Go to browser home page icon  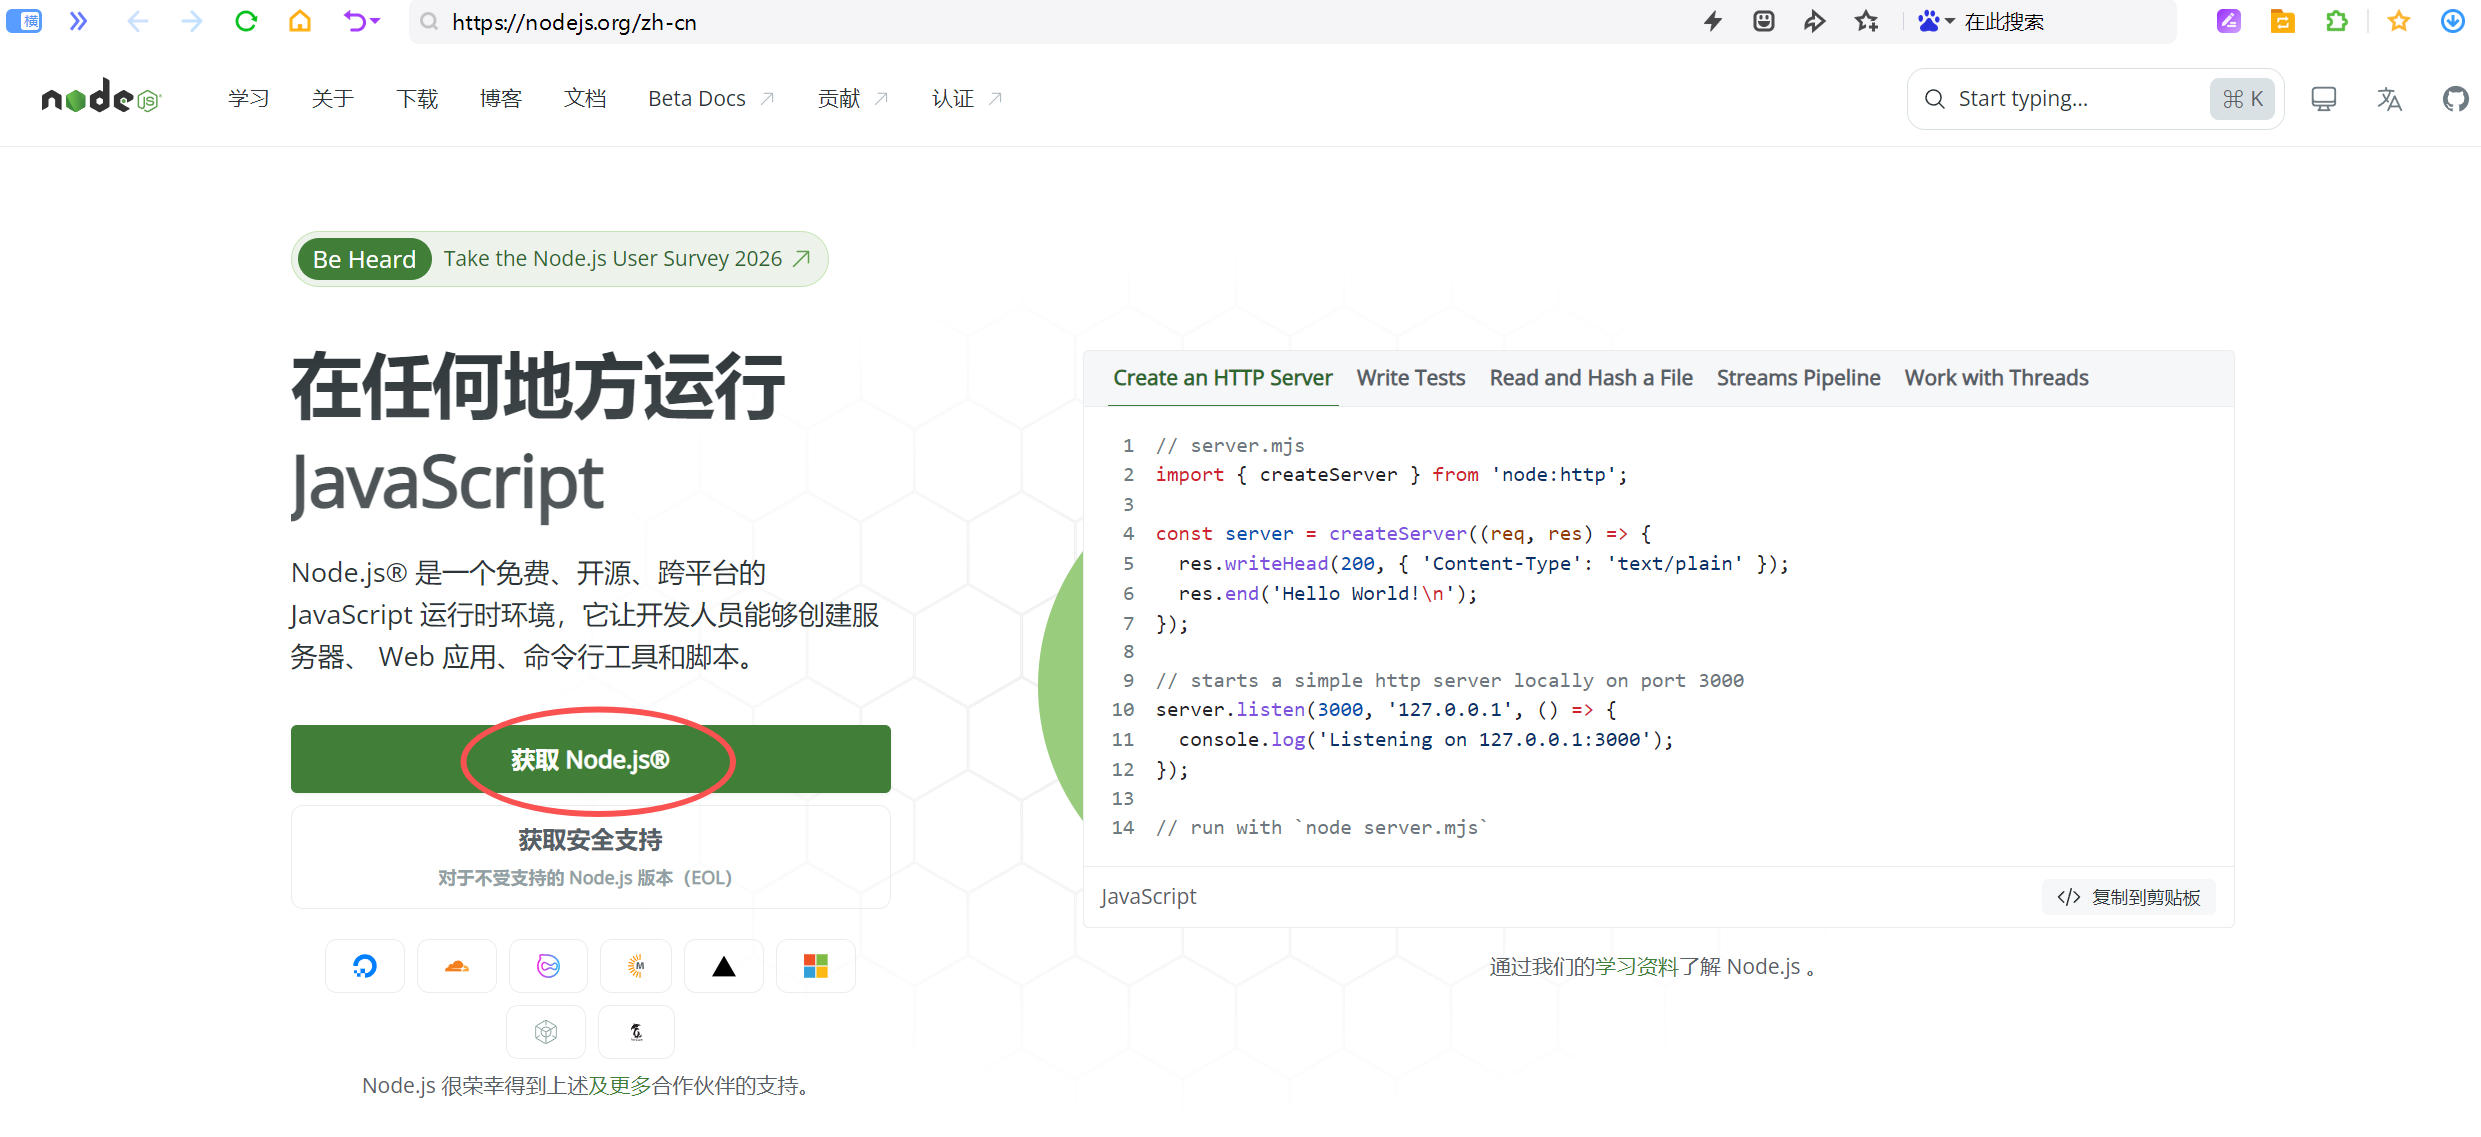pyautogui.click(x=300, y=21)
